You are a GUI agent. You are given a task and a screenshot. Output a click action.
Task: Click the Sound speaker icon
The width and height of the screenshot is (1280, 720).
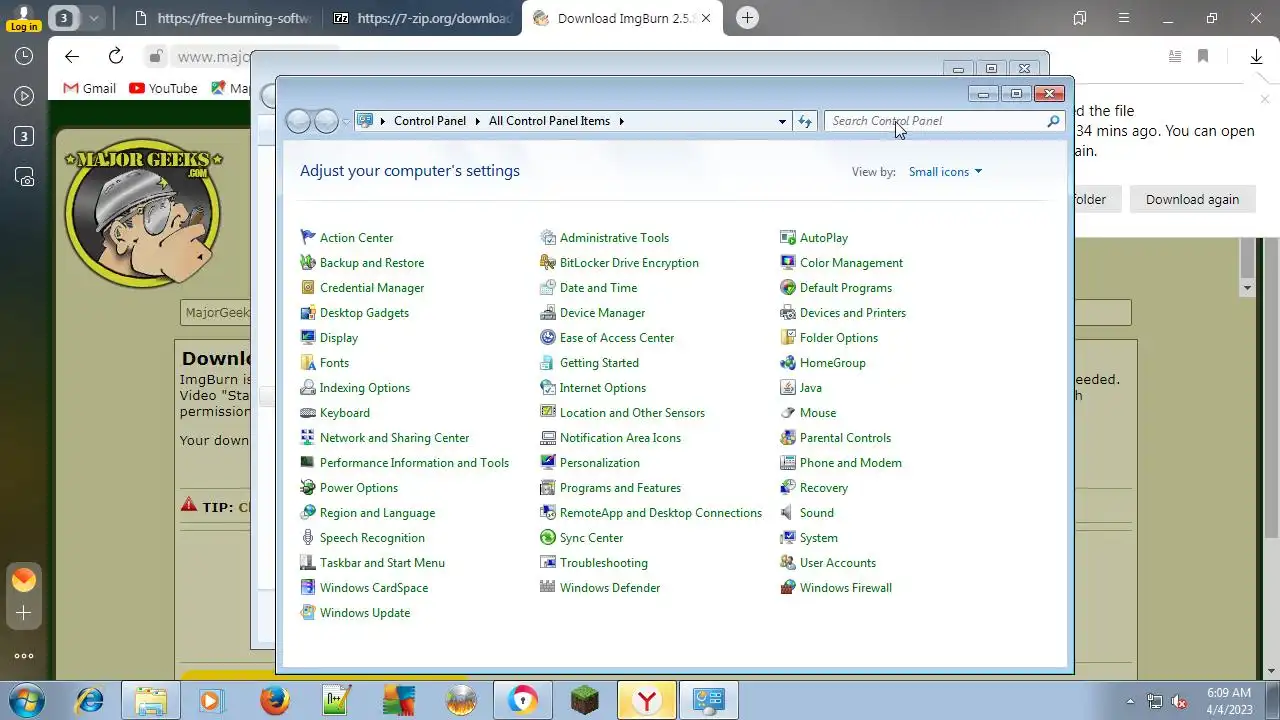(788, 513)
